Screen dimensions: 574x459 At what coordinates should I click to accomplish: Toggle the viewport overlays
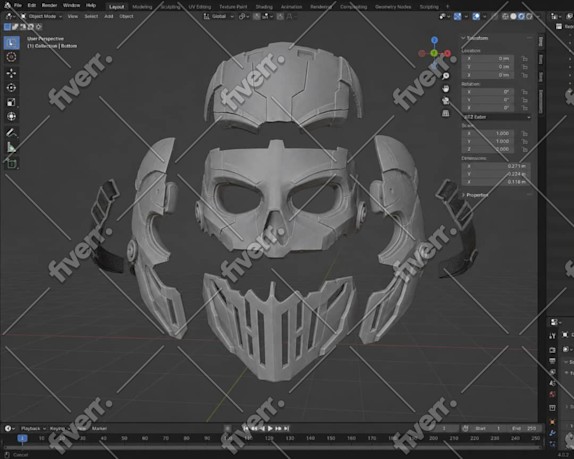point(476,16)
